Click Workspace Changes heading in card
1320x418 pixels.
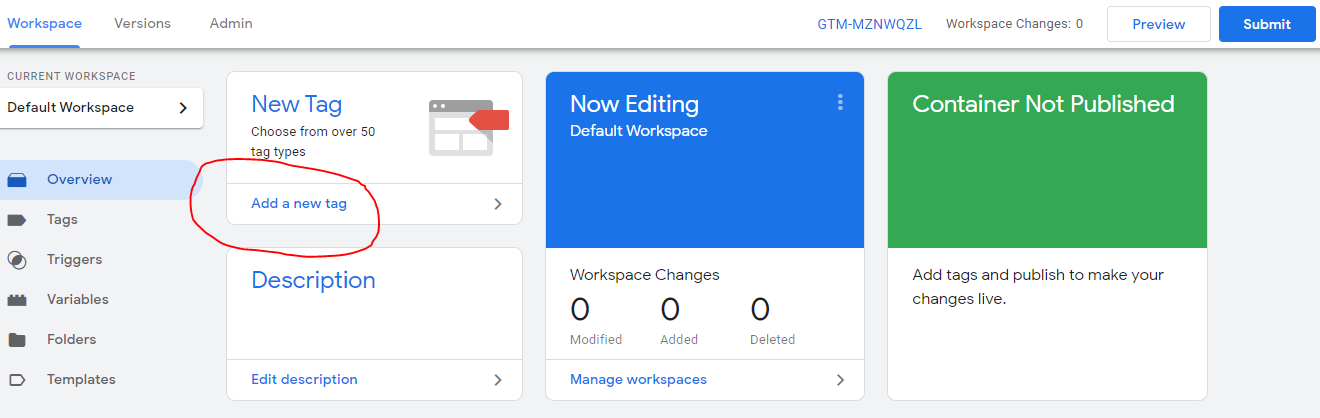tap(644, 275)
